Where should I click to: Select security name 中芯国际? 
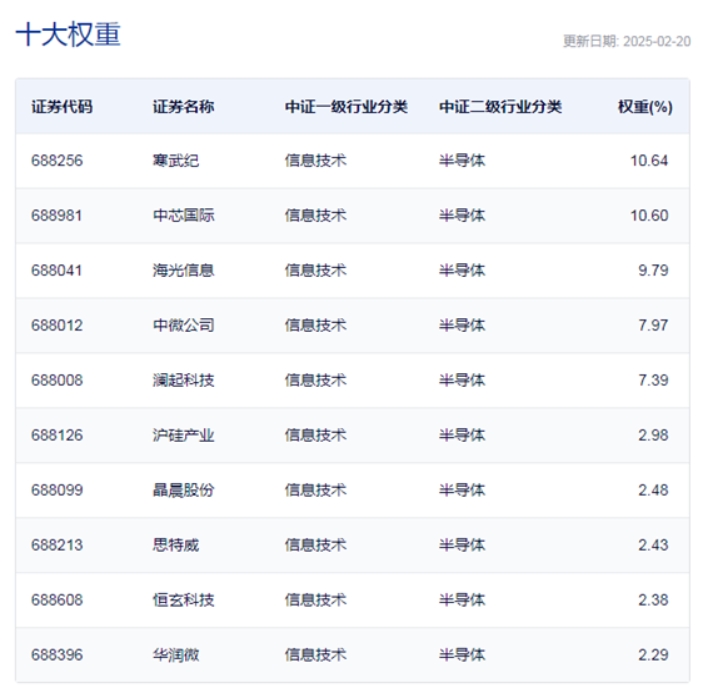184,216
